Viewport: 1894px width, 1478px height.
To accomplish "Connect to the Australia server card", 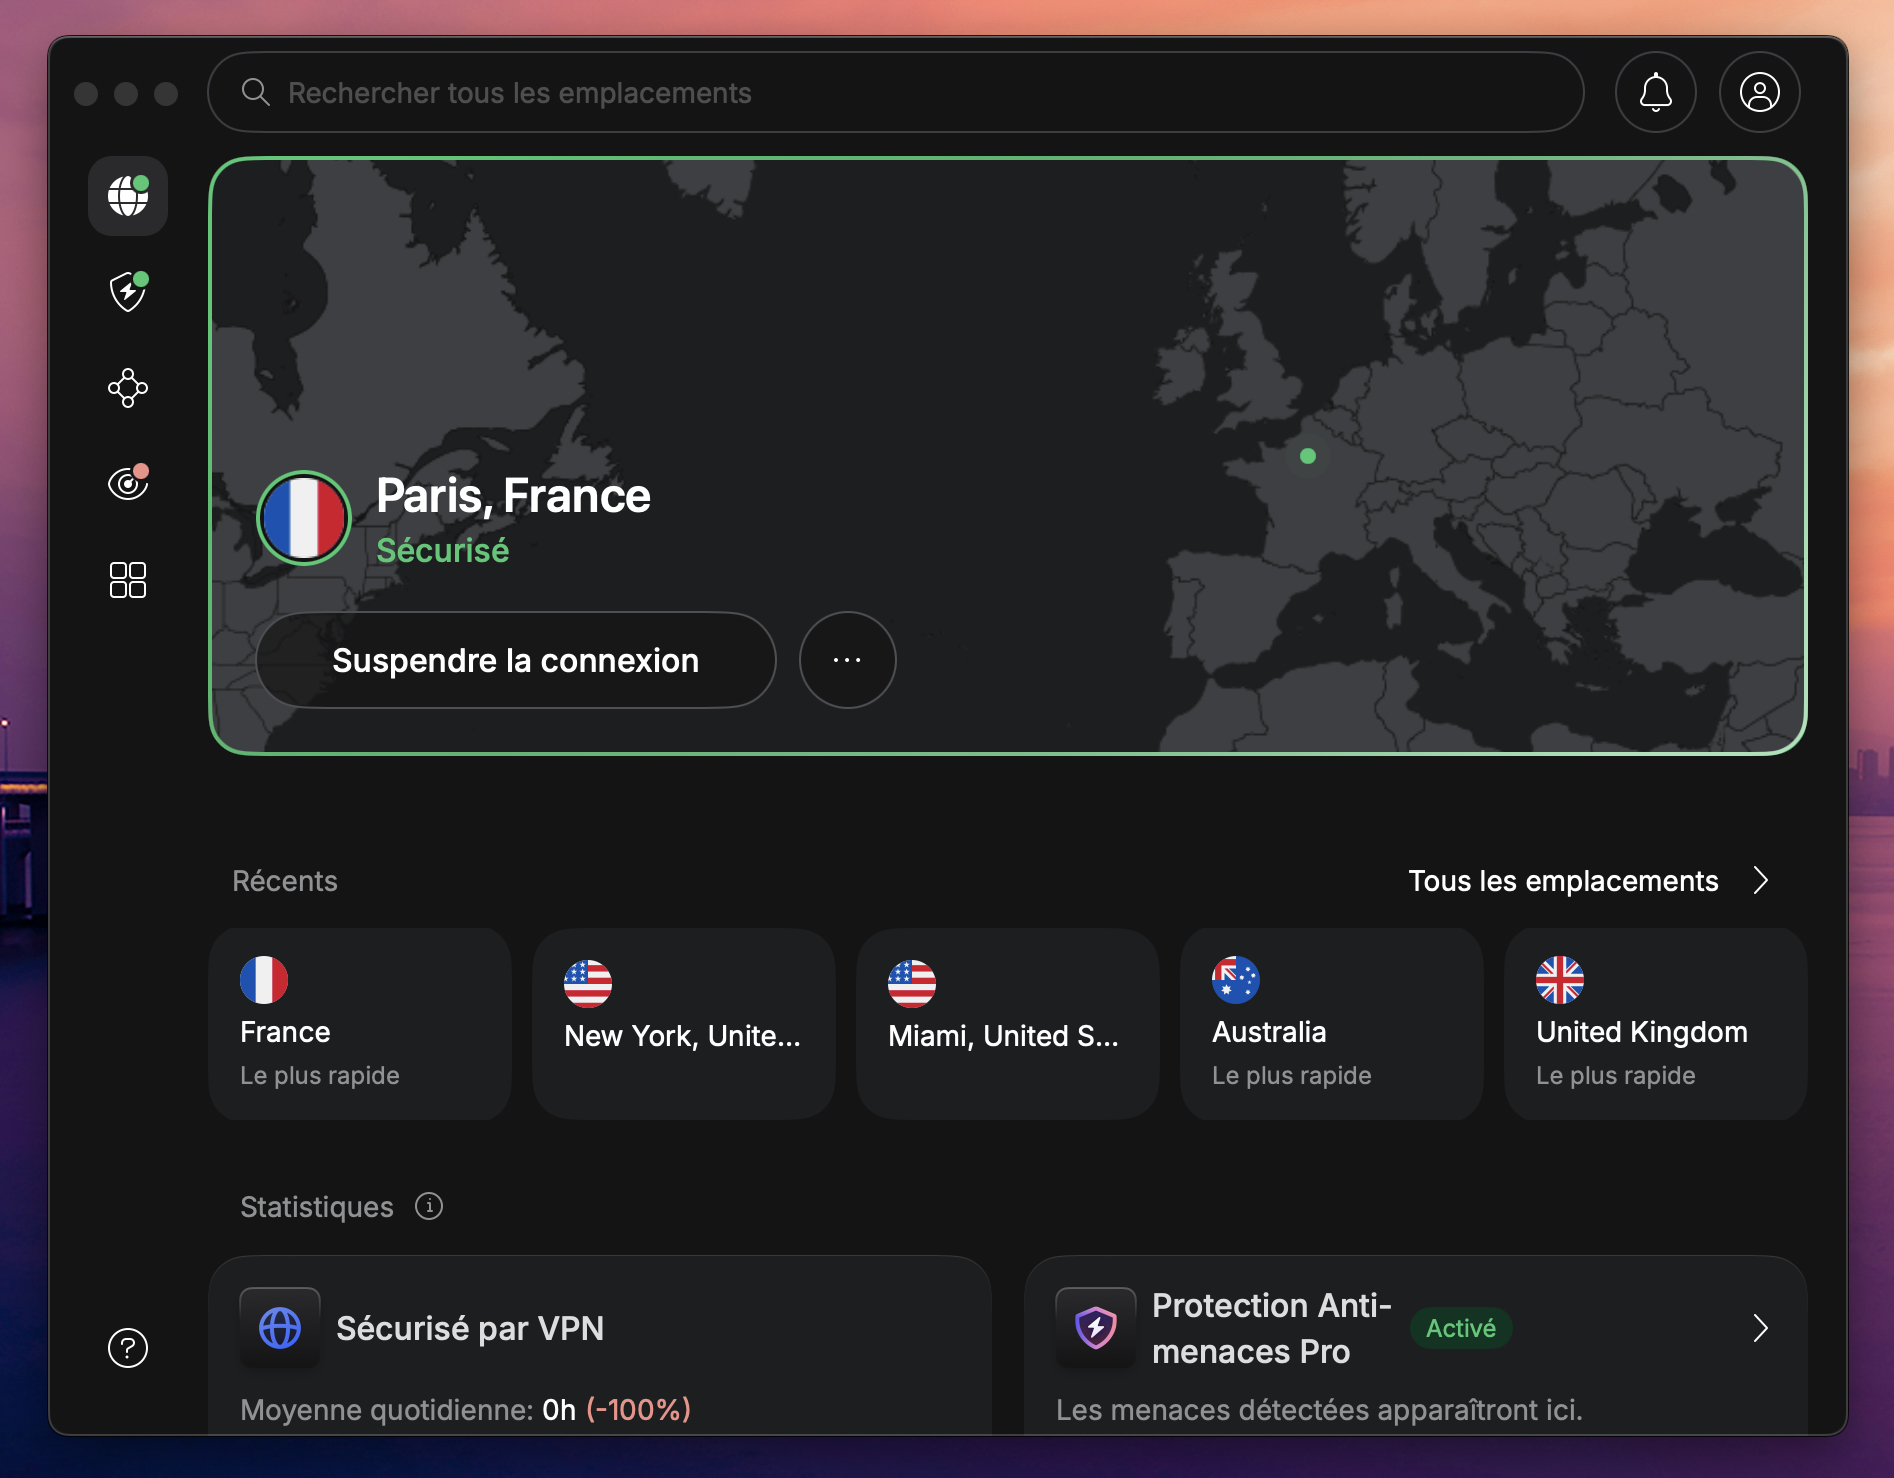I will click(x=1331, y=1024).
